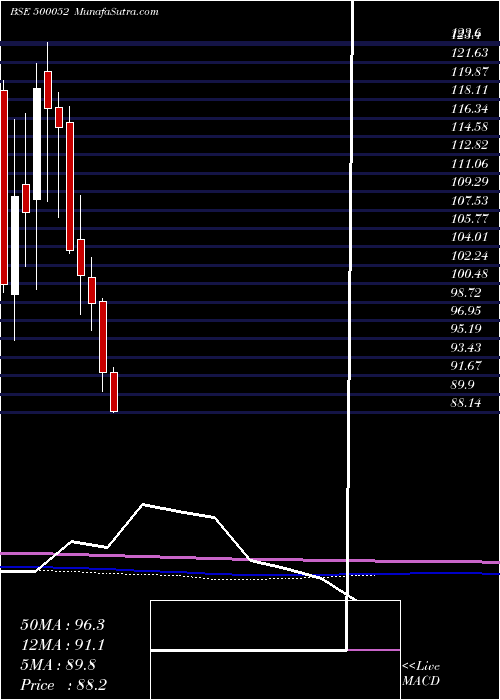Select the 119.87 price level label

[x=470, y=71]
